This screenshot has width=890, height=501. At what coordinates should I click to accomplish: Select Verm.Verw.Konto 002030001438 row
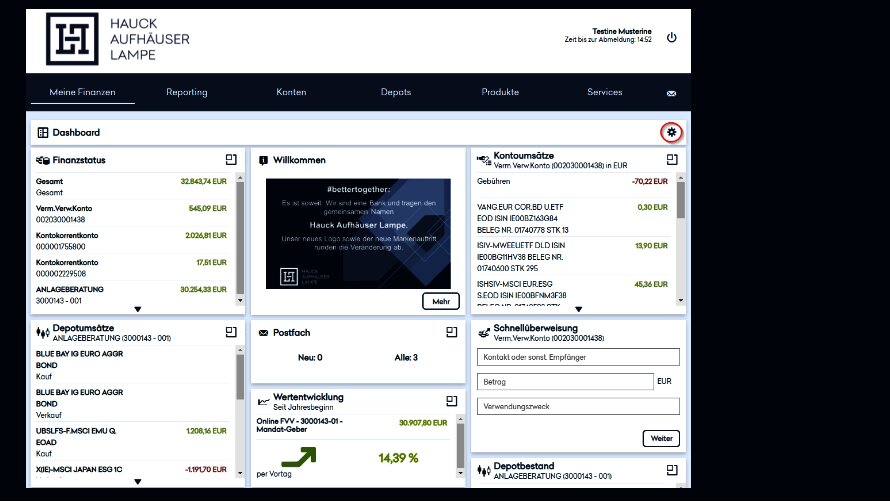131,214
